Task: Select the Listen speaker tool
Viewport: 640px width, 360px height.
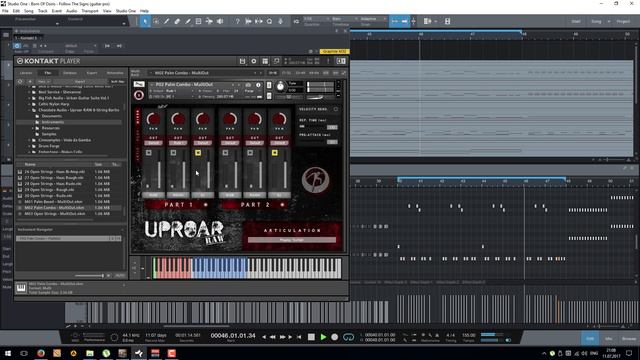Action: [220, 21]
